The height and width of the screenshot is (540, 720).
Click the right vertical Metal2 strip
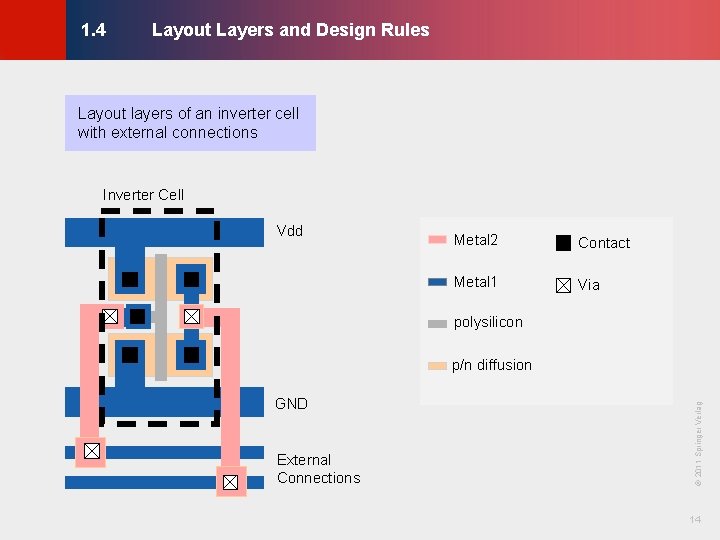(x=231, y=388)
